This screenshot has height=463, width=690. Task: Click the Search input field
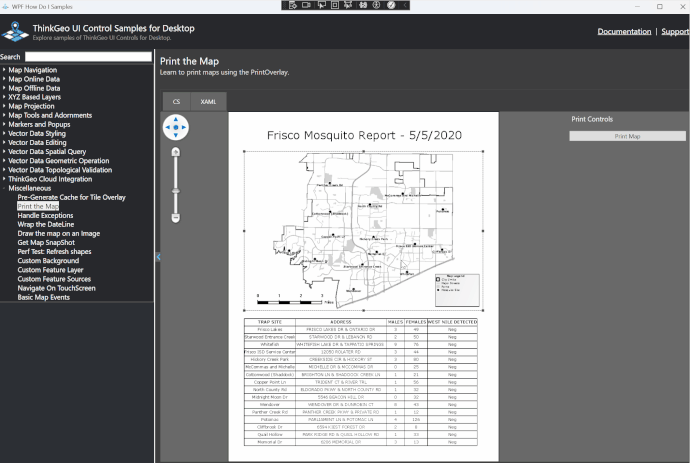pyautogui.click(x=88, y=57)
